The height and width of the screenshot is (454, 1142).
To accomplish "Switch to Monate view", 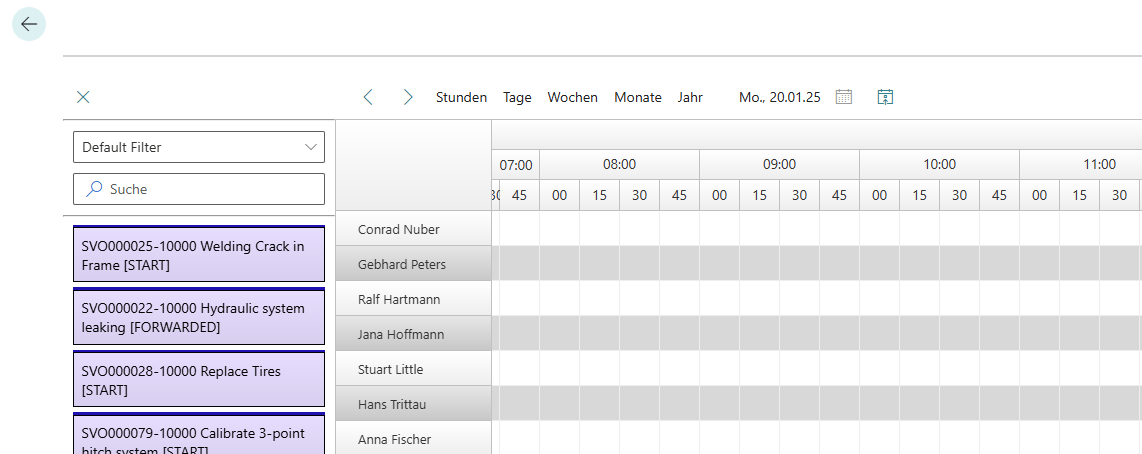I will 638,97.
